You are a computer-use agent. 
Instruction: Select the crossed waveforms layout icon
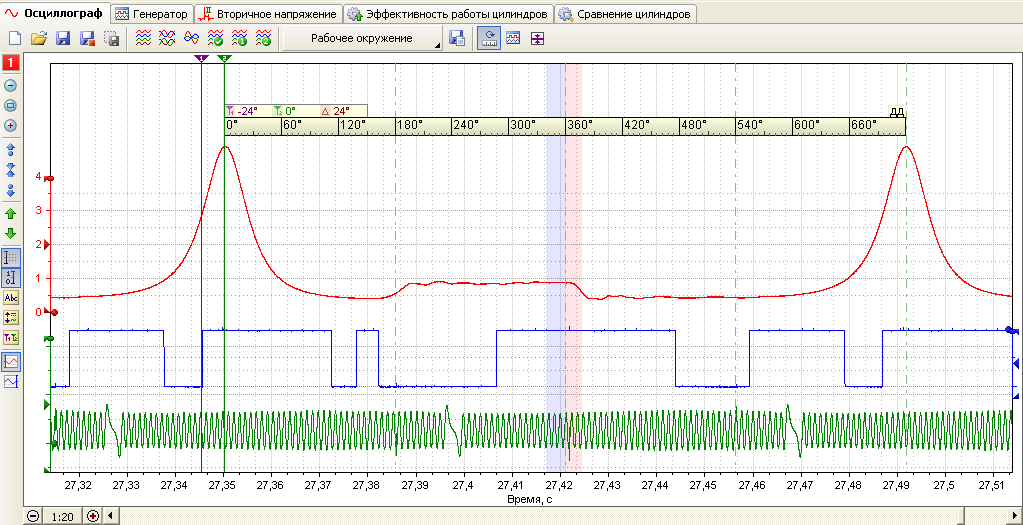(x=167, y=38)
